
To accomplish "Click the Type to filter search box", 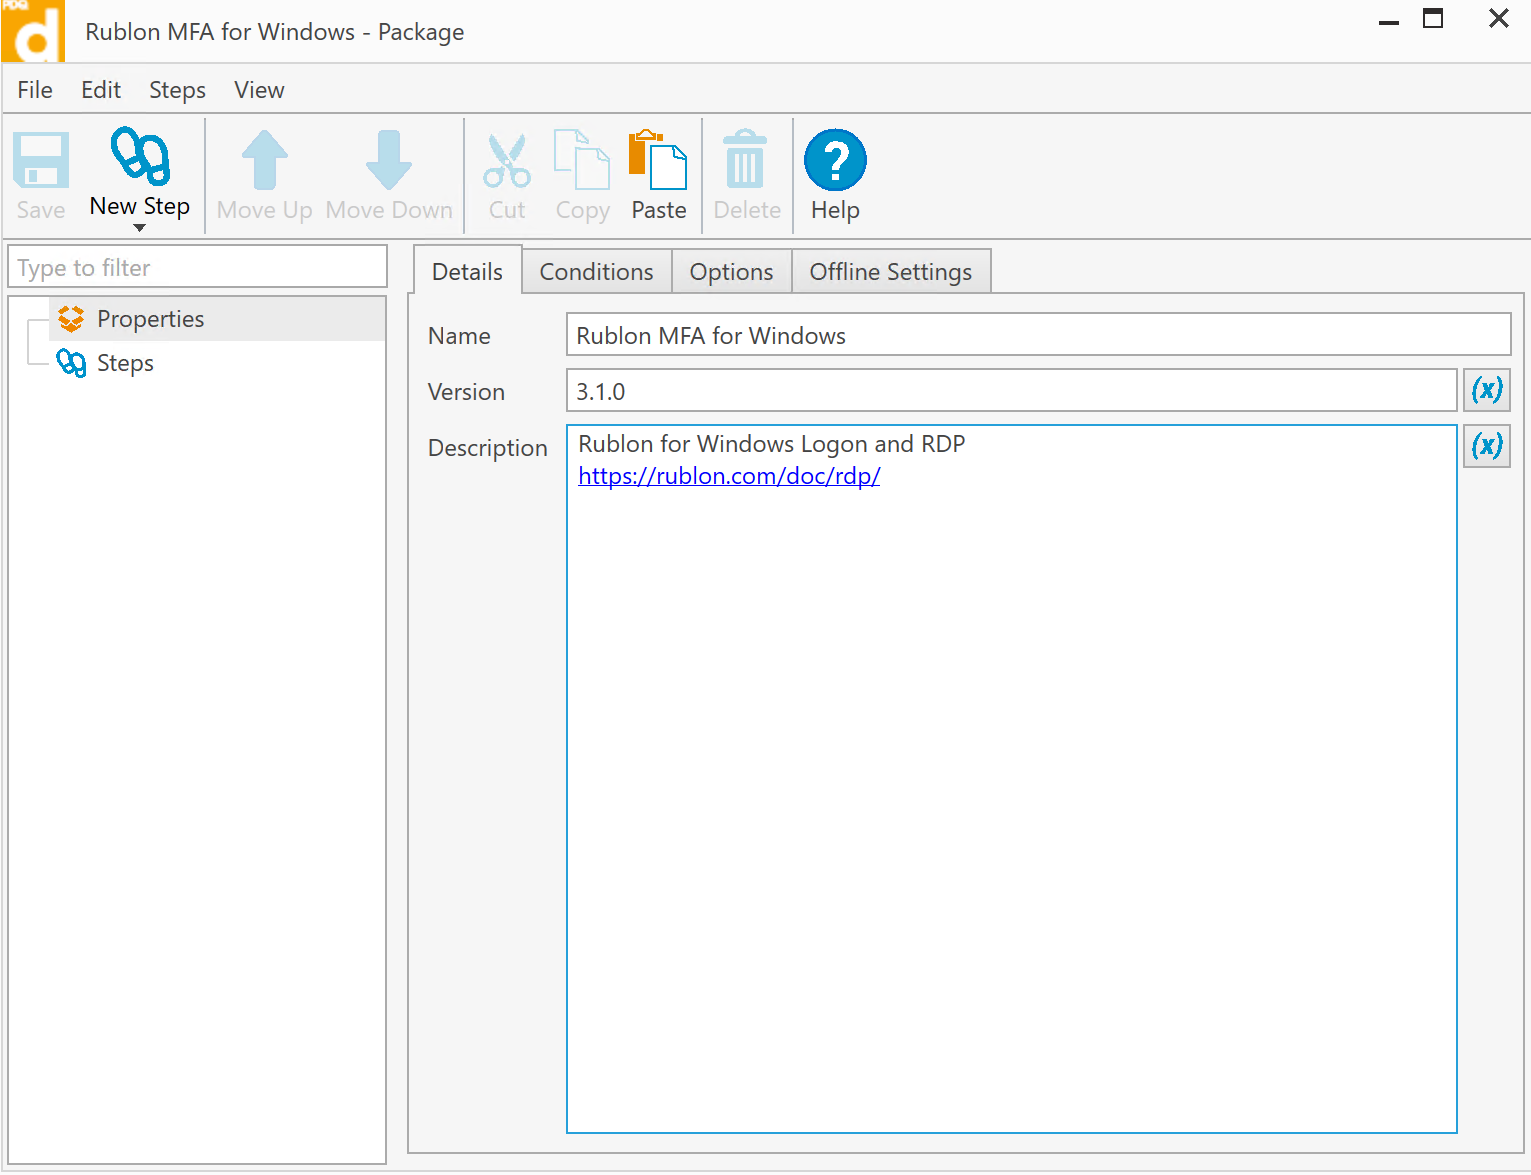I will (x=197, y=268).
